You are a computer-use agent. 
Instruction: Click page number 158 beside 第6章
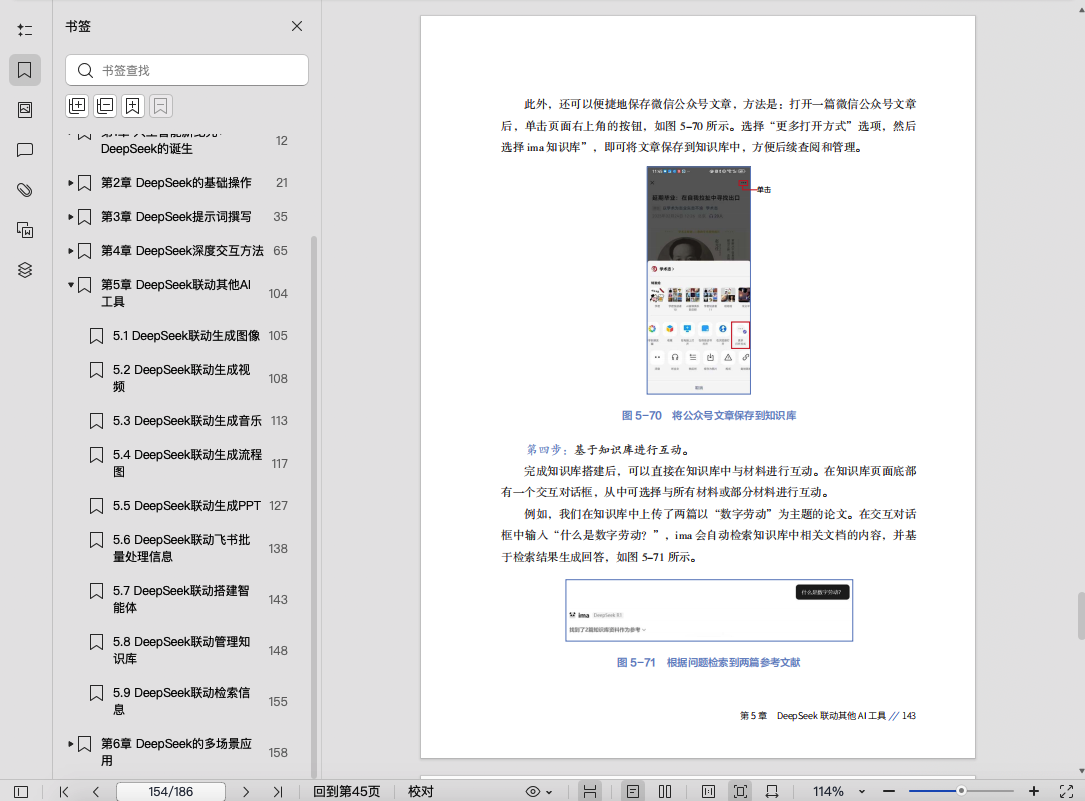pyautogui.click(x=278, y=753)
